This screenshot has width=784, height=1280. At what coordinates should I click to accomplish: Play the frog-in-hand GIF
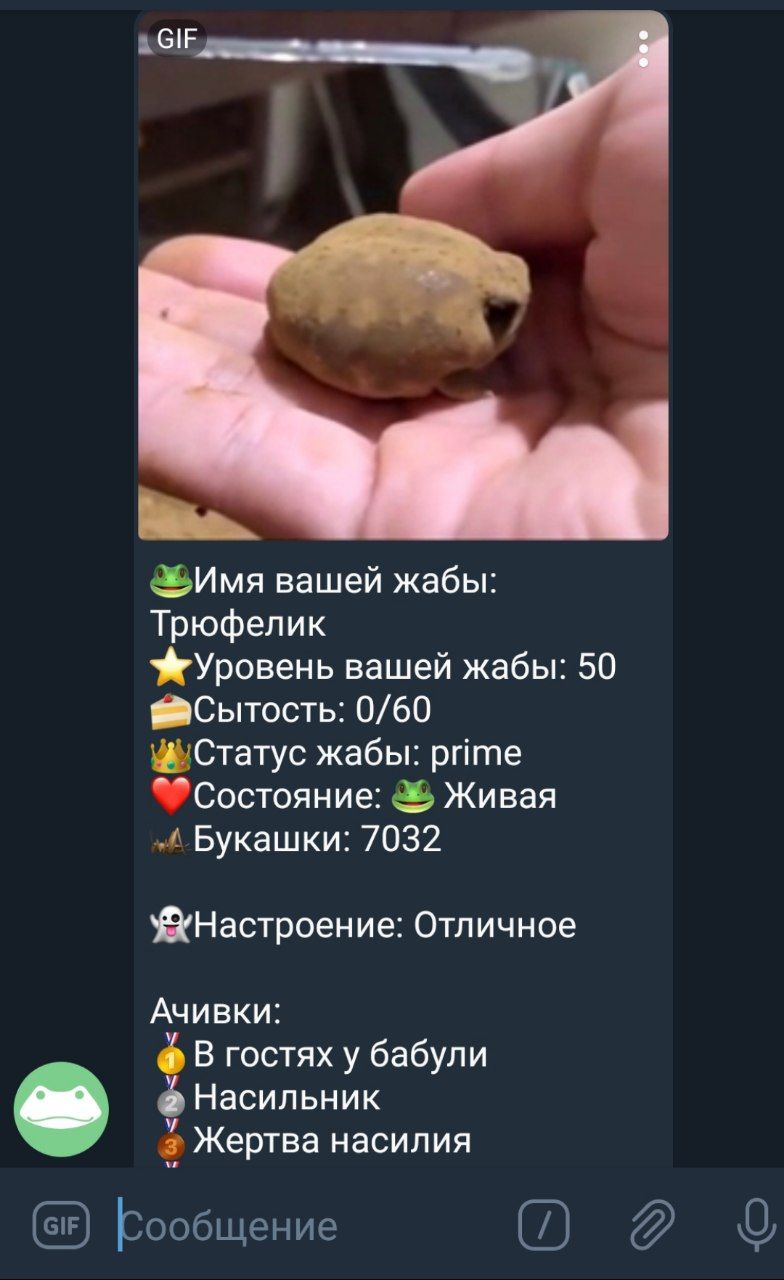403,276
